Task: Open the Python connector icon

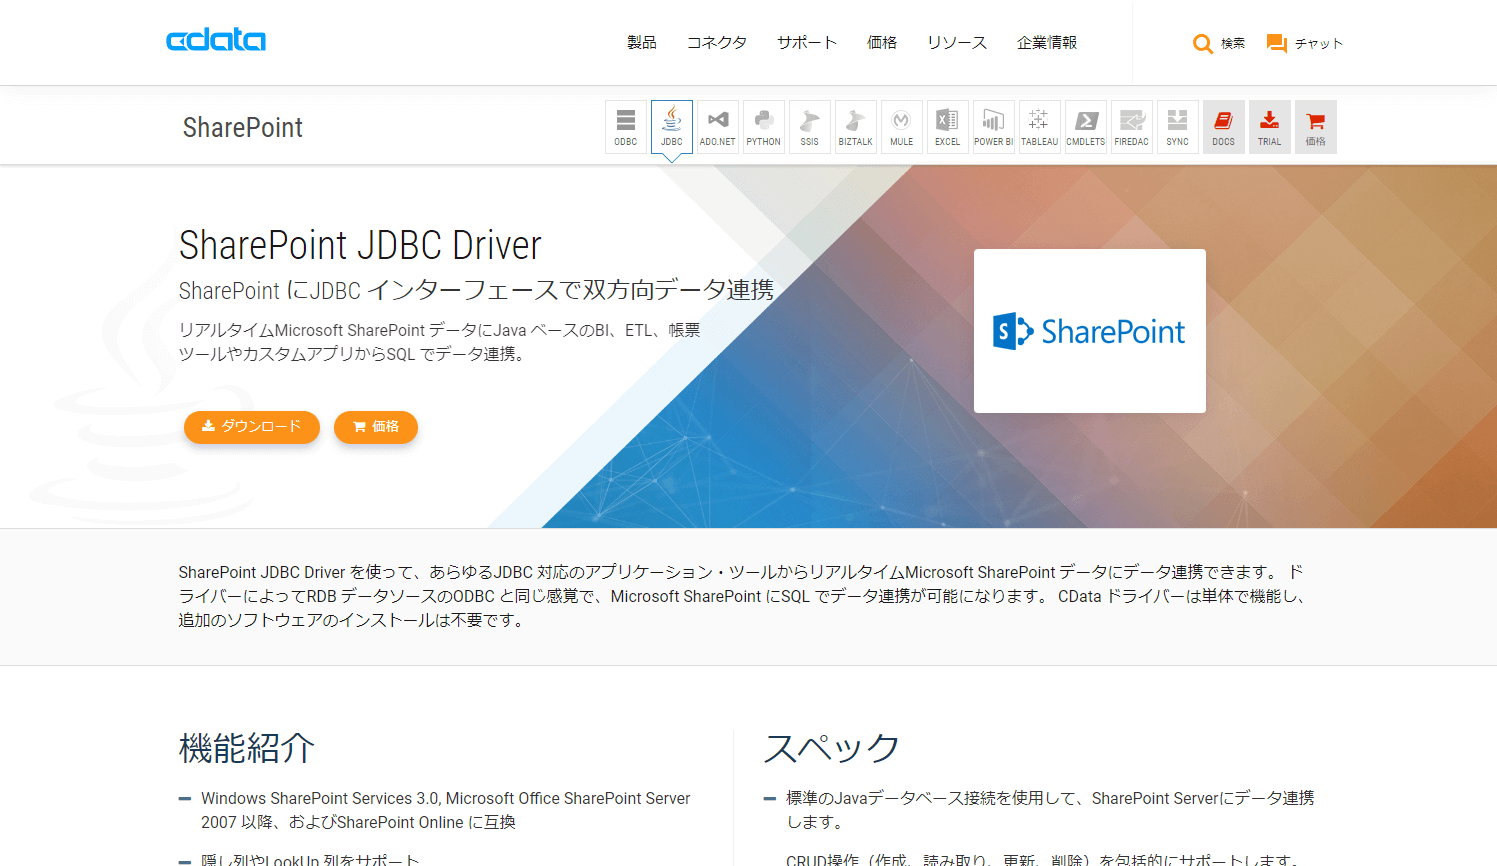Action: point(763,126)
